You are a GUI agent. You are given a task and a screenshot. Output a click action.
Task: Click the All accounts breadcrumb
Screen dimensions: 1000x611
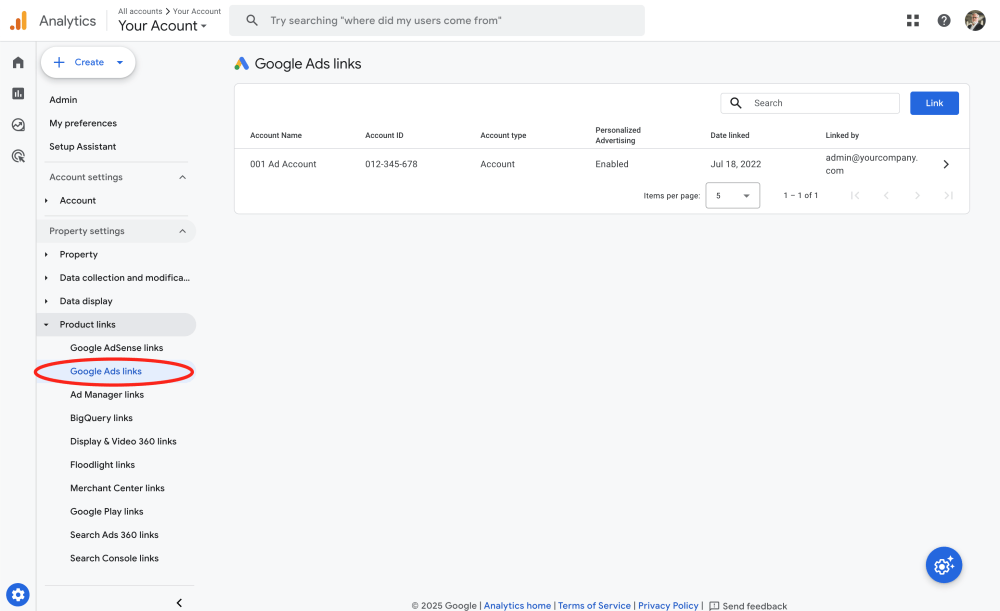[140, 11]
